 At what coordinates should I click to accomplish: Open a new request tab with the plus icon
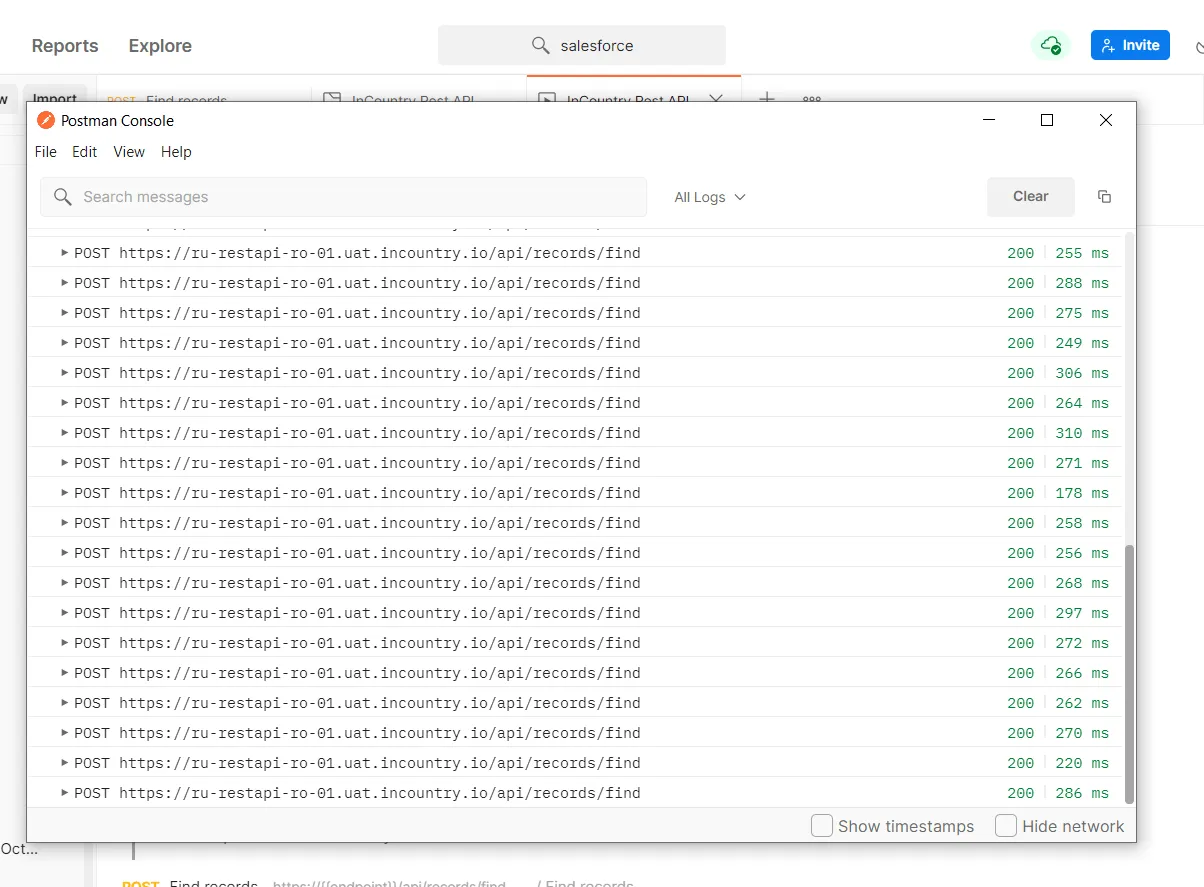click(766, 100)
